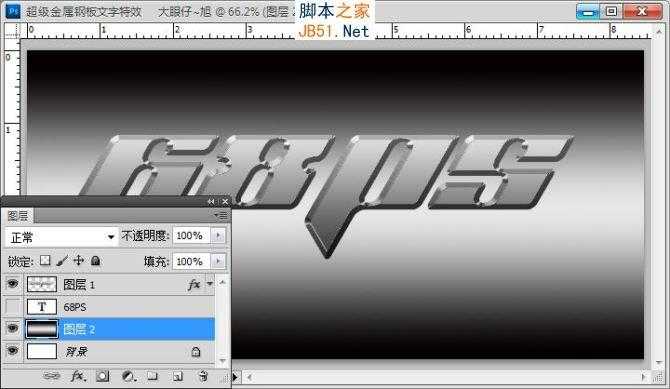This screenshot has height=389, width=670.
Task: Create new fill or adjustment layer
Action: click(x=129, y=376)
